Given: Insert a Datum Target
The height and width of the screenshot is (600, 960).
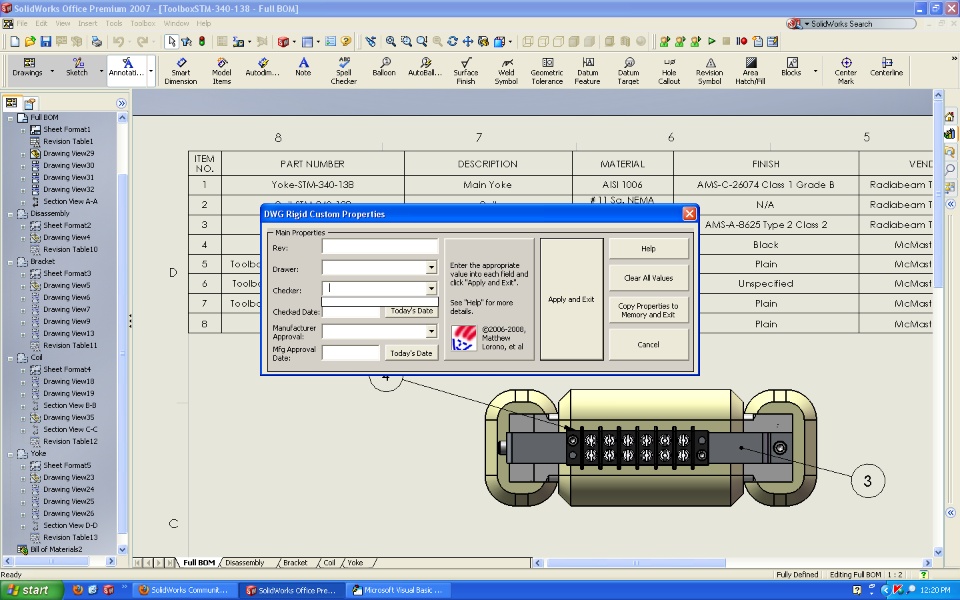Looking at the screenshot, I should pyautogui.click(x=628, y=71).
